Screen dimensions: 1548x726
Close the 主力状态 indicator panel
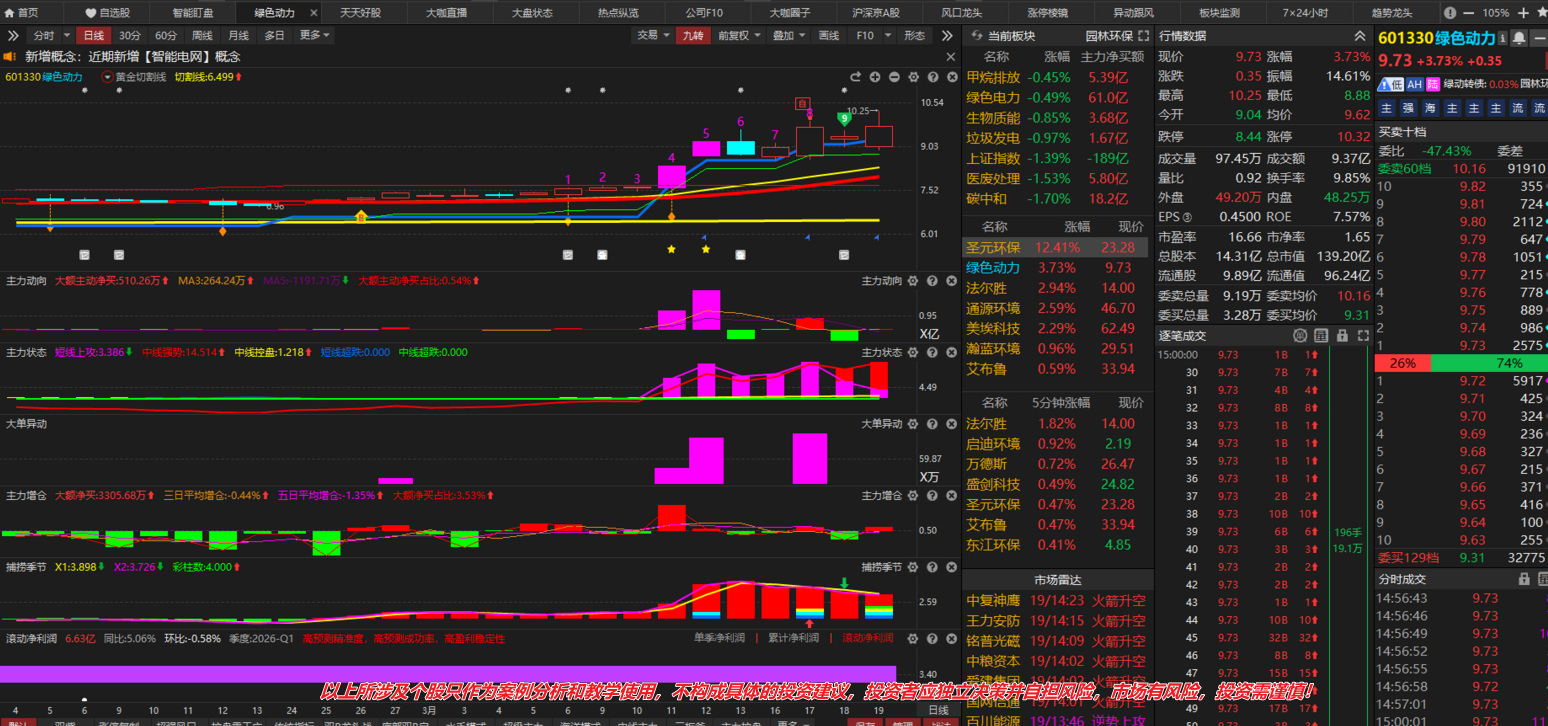pos(950,353)
